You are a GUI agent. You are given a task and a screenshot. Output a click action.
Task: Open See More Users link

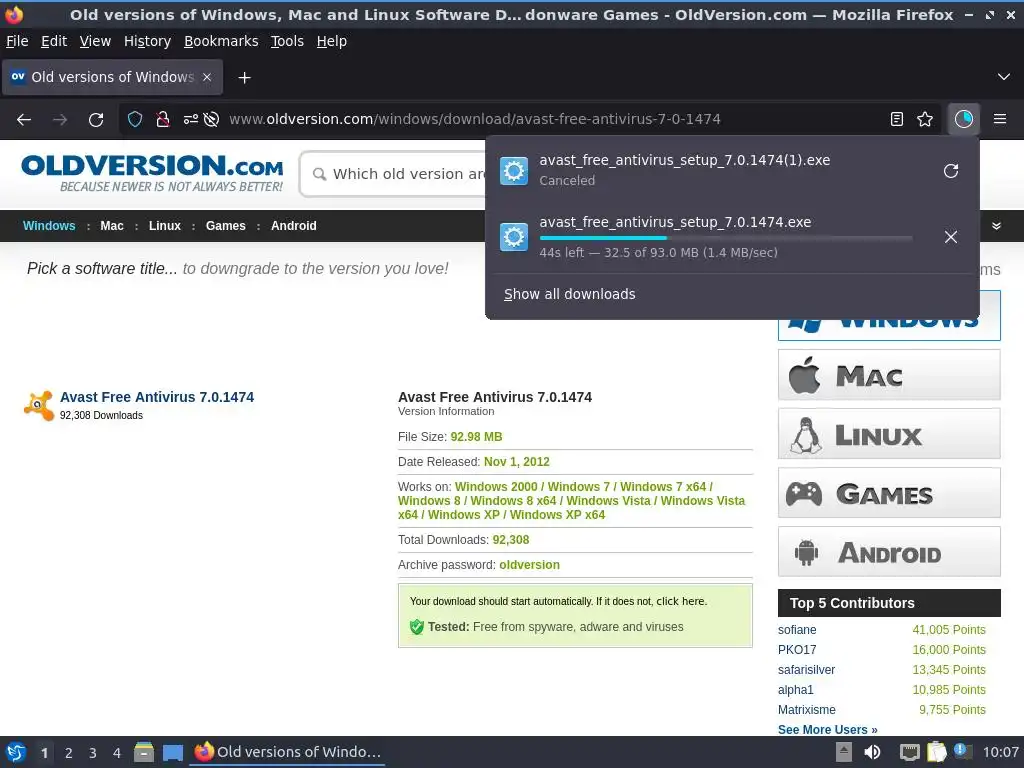click(827, 729)
